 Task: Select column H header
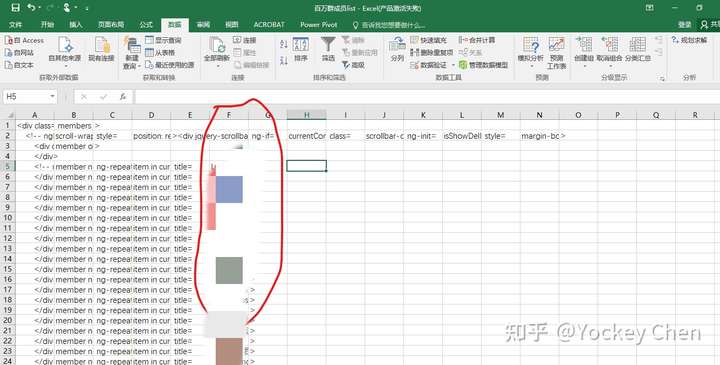point(307,115)
